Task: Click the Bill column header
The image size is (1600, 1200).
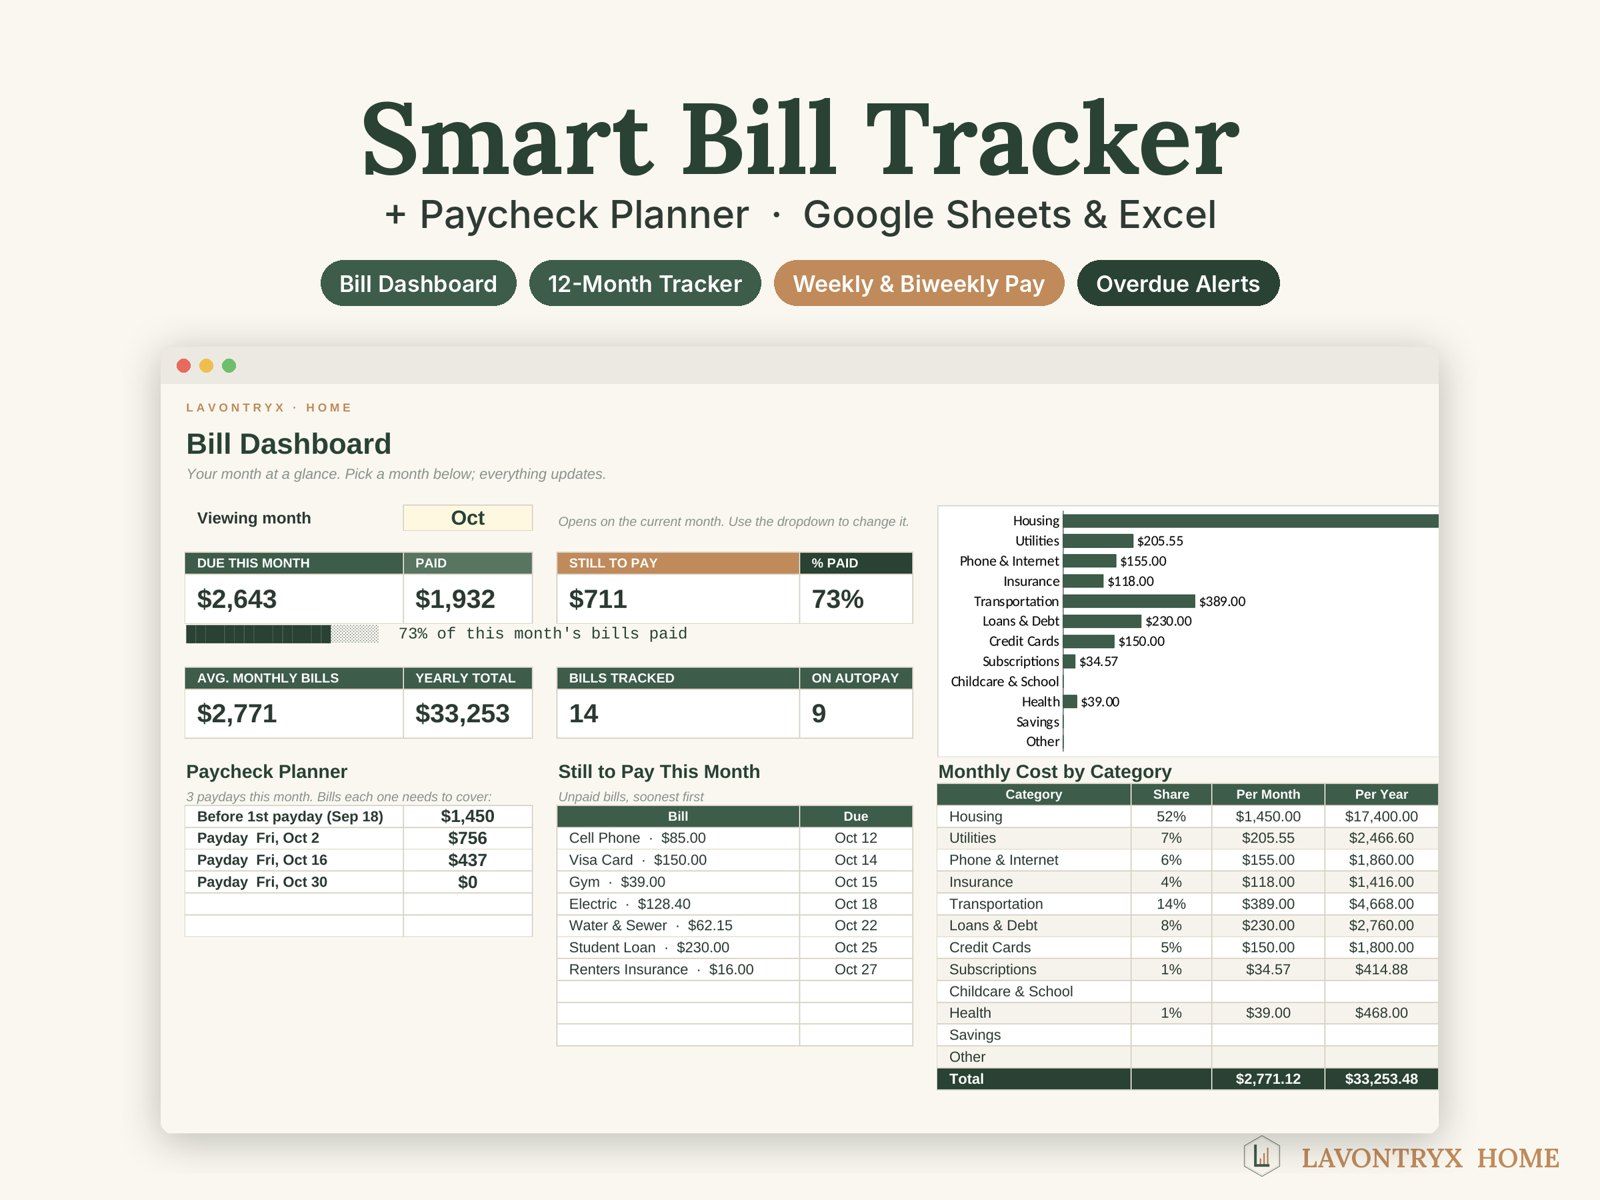Action: pyautogui.click(x=678, y=816)
